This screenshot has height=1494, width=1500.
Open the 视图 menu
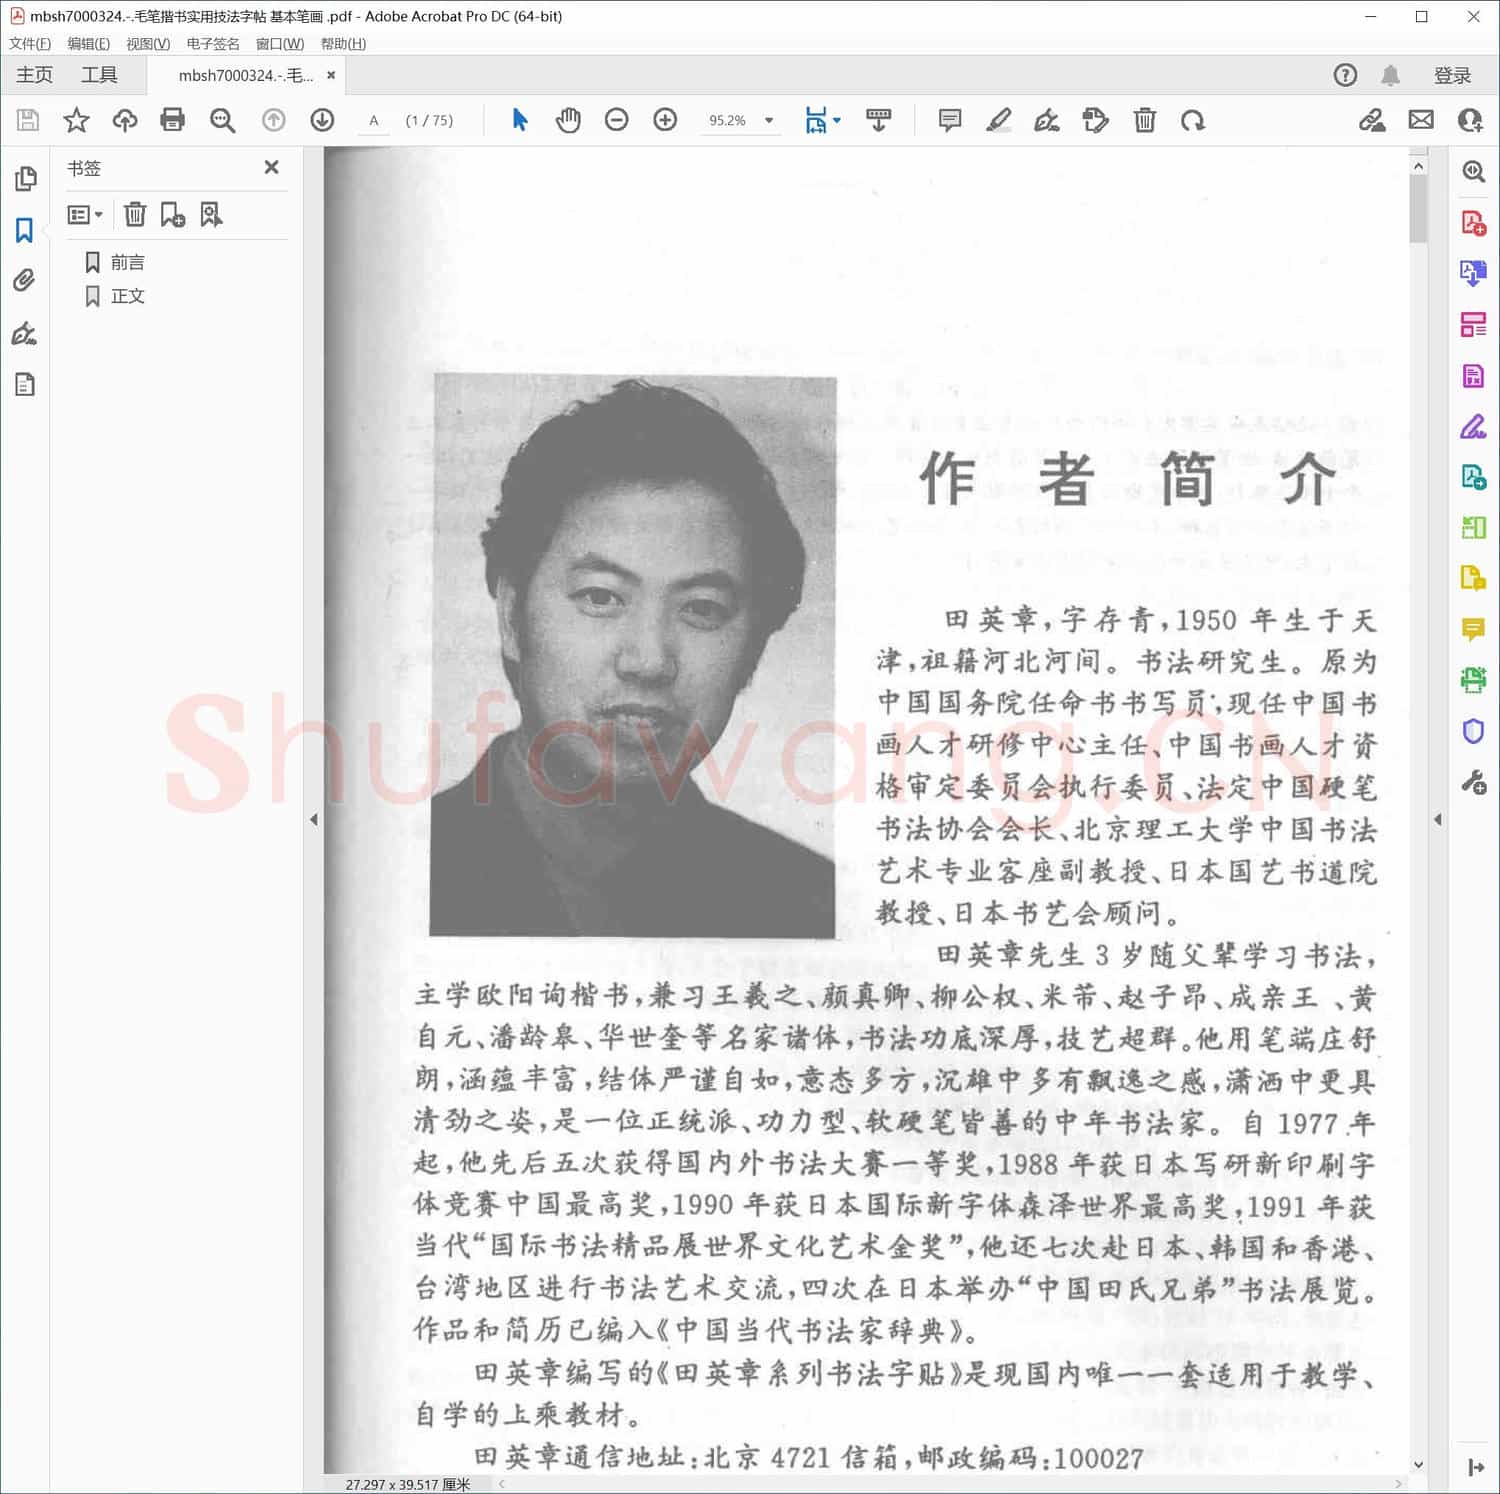[146, 44]
